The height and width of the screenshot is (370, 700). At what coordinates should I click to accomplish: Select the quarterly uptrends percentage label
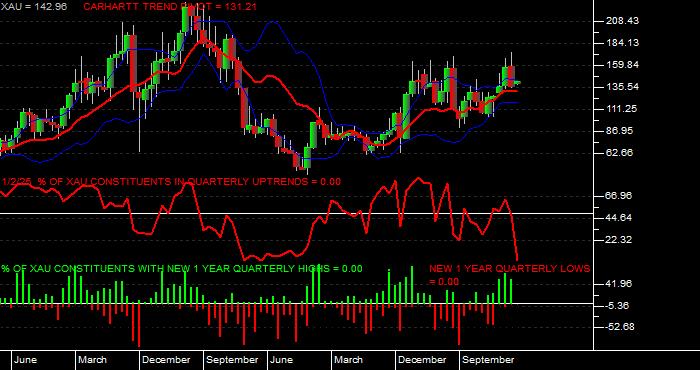(x=172, y=182)
